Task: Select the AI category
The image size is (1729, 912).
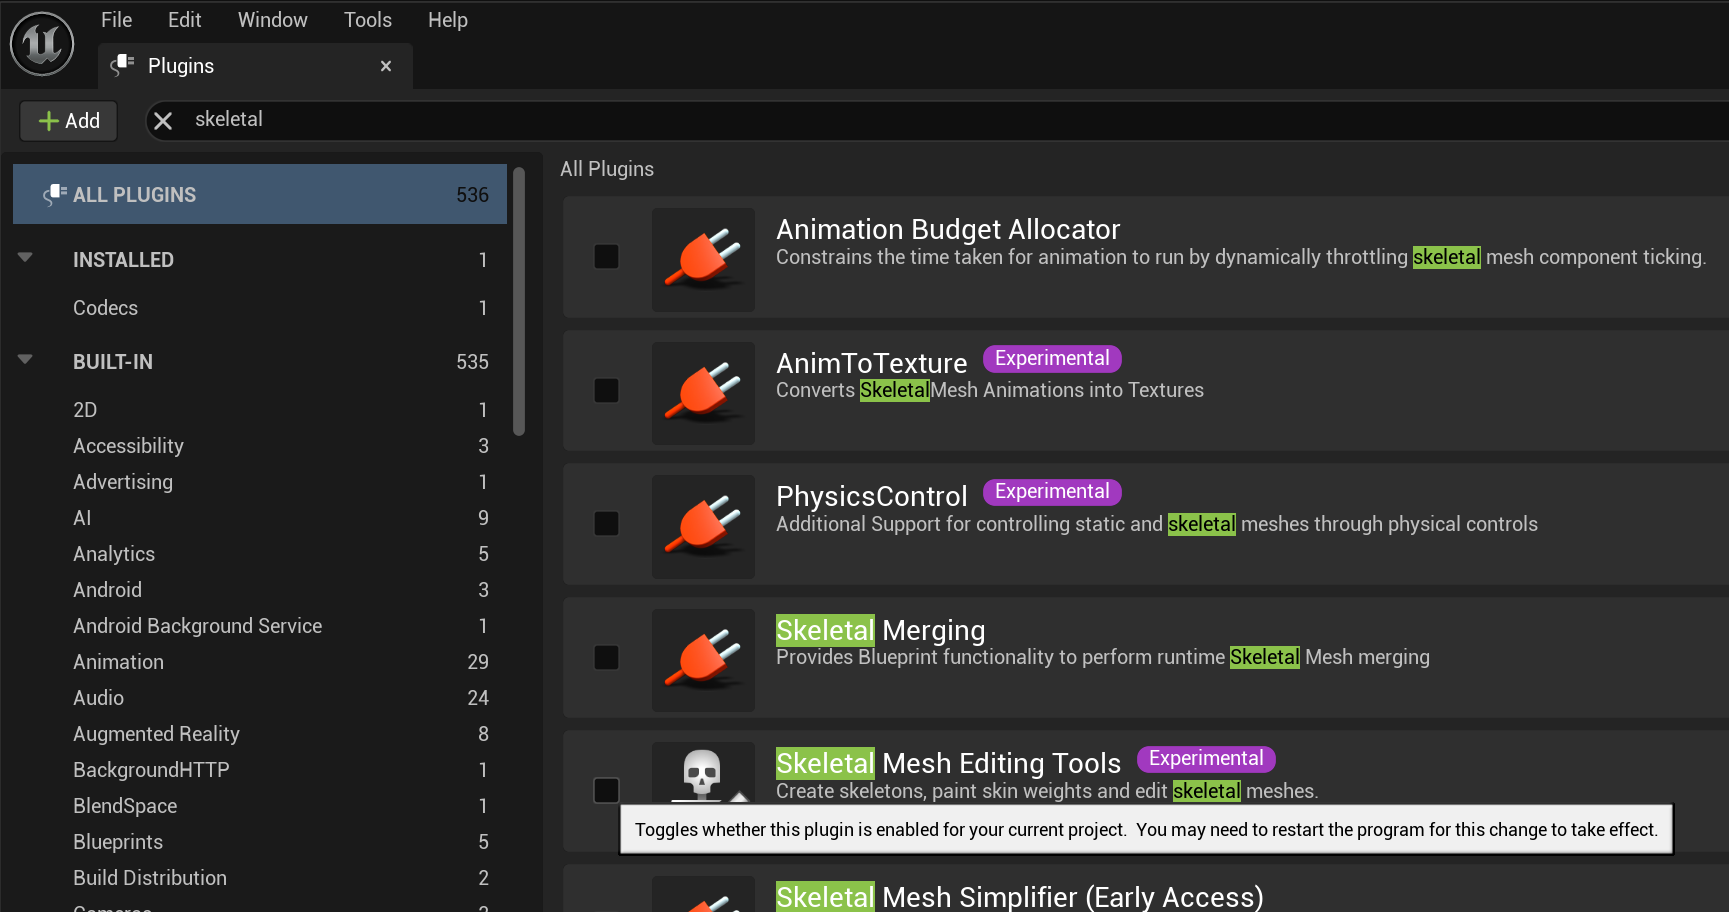Action: pyautogui.click(x=260, y=518)
